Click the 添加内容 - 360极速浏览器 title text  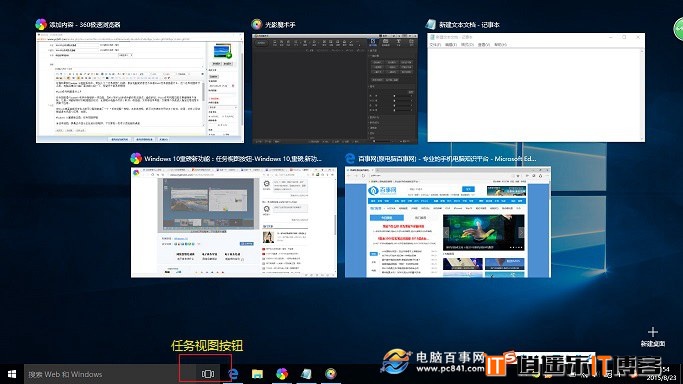85,25
